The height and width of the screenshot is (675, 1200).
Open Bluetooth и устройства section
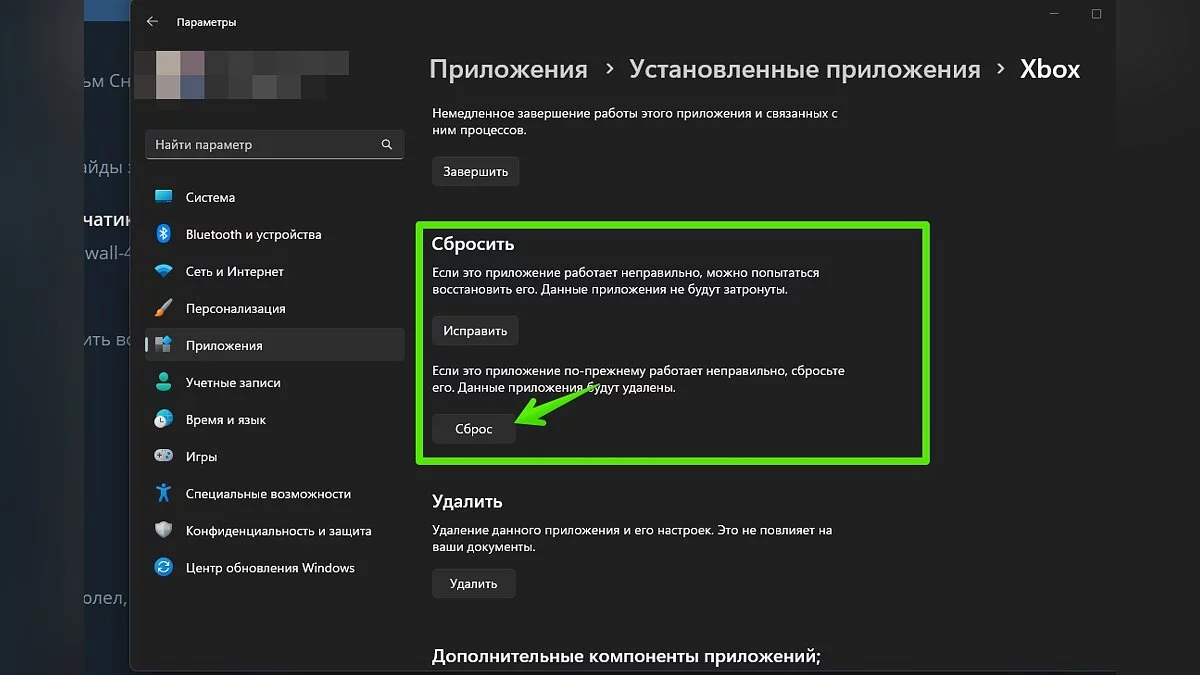pyautogui.click(x=275, y=234)
